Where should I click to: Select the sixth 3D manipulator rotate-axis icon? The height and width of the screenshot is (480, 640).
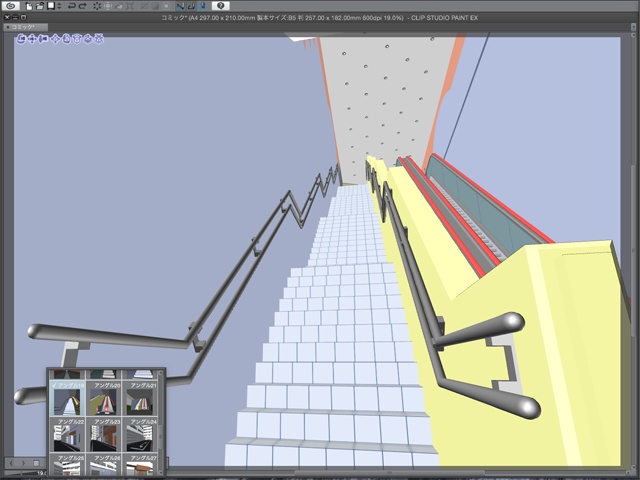(x=77, y=39)
